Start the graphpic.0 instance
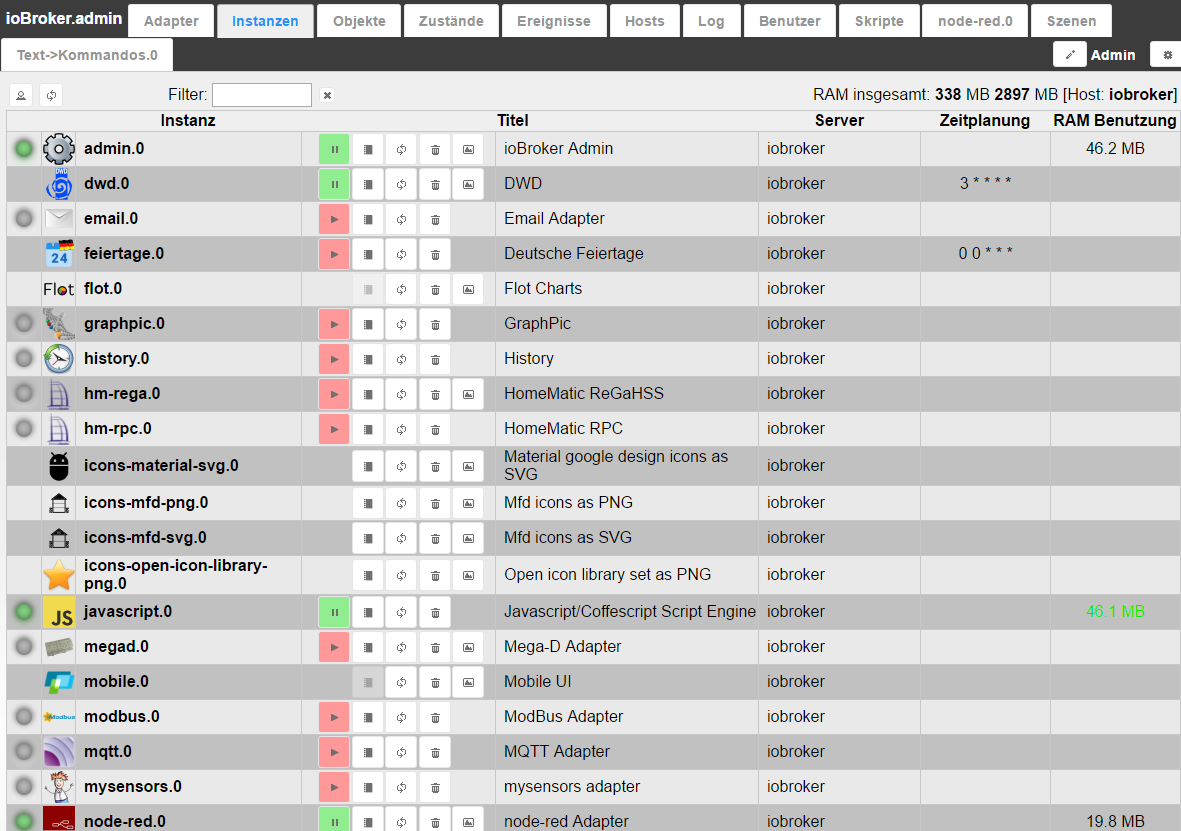This screenshot has height=831, width=1181. 334,324
